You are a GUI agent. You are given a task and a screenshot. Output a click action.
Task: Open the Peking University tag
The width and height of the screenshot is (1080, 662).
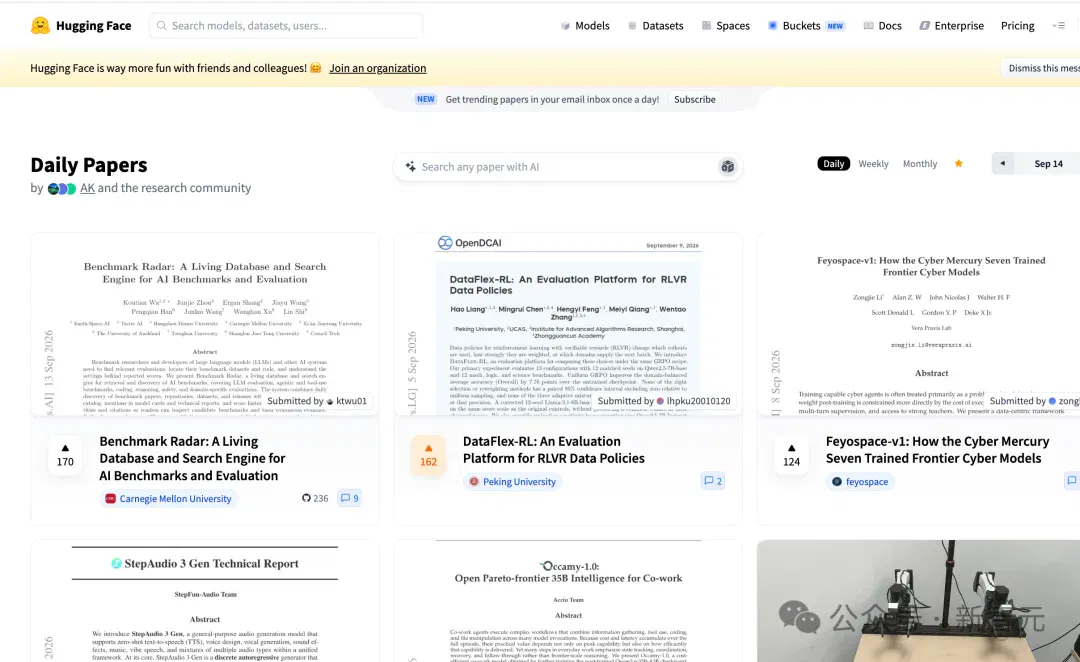512,482
